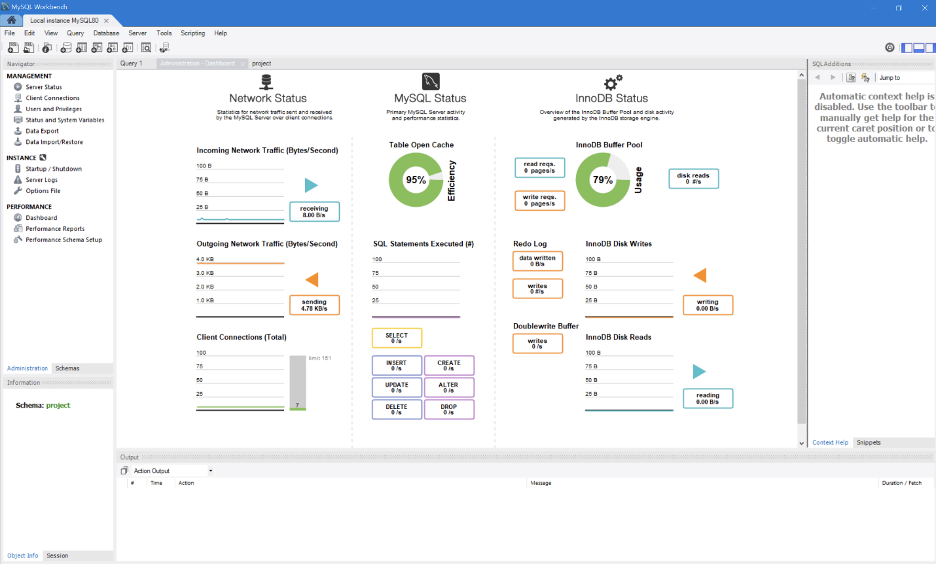The width and height of the screenshot is (936, 564).
Task: Open the Edit menu
Action: pyautogui.click(x=29, y=33)
